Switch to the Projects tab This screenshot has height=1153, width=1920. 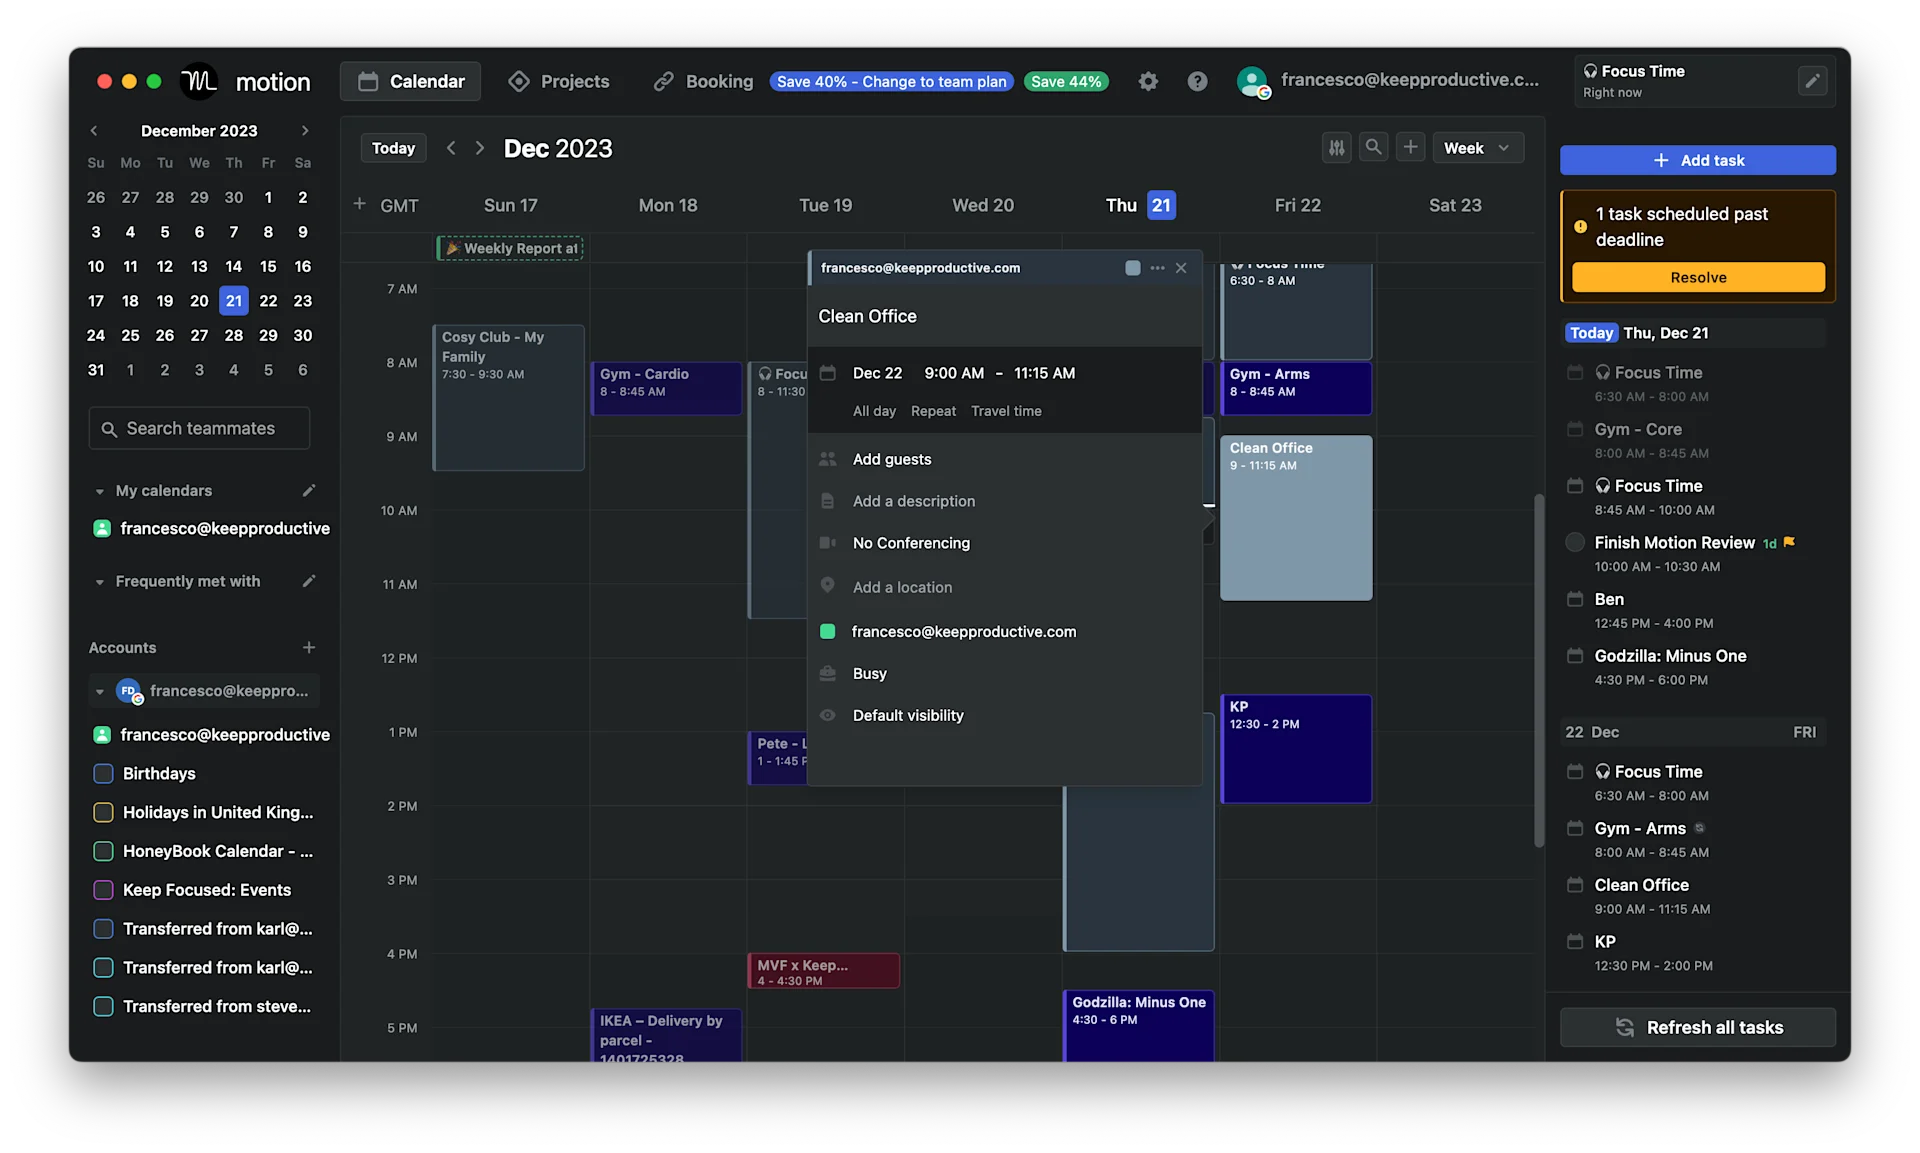click(560, 81)
